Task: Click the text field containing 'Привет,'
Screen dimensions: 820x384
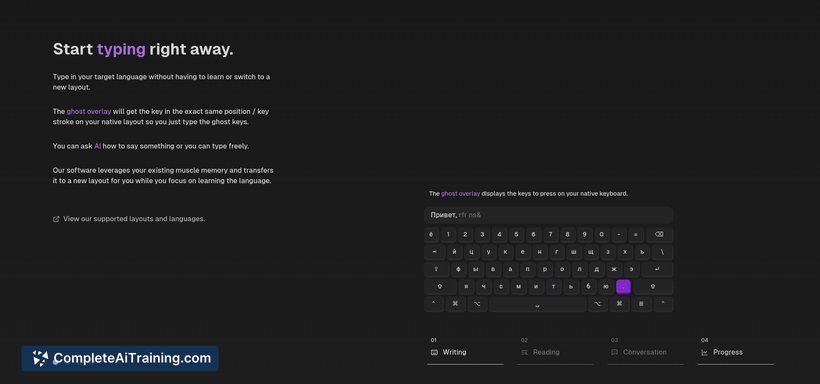Action: (548, 215)
